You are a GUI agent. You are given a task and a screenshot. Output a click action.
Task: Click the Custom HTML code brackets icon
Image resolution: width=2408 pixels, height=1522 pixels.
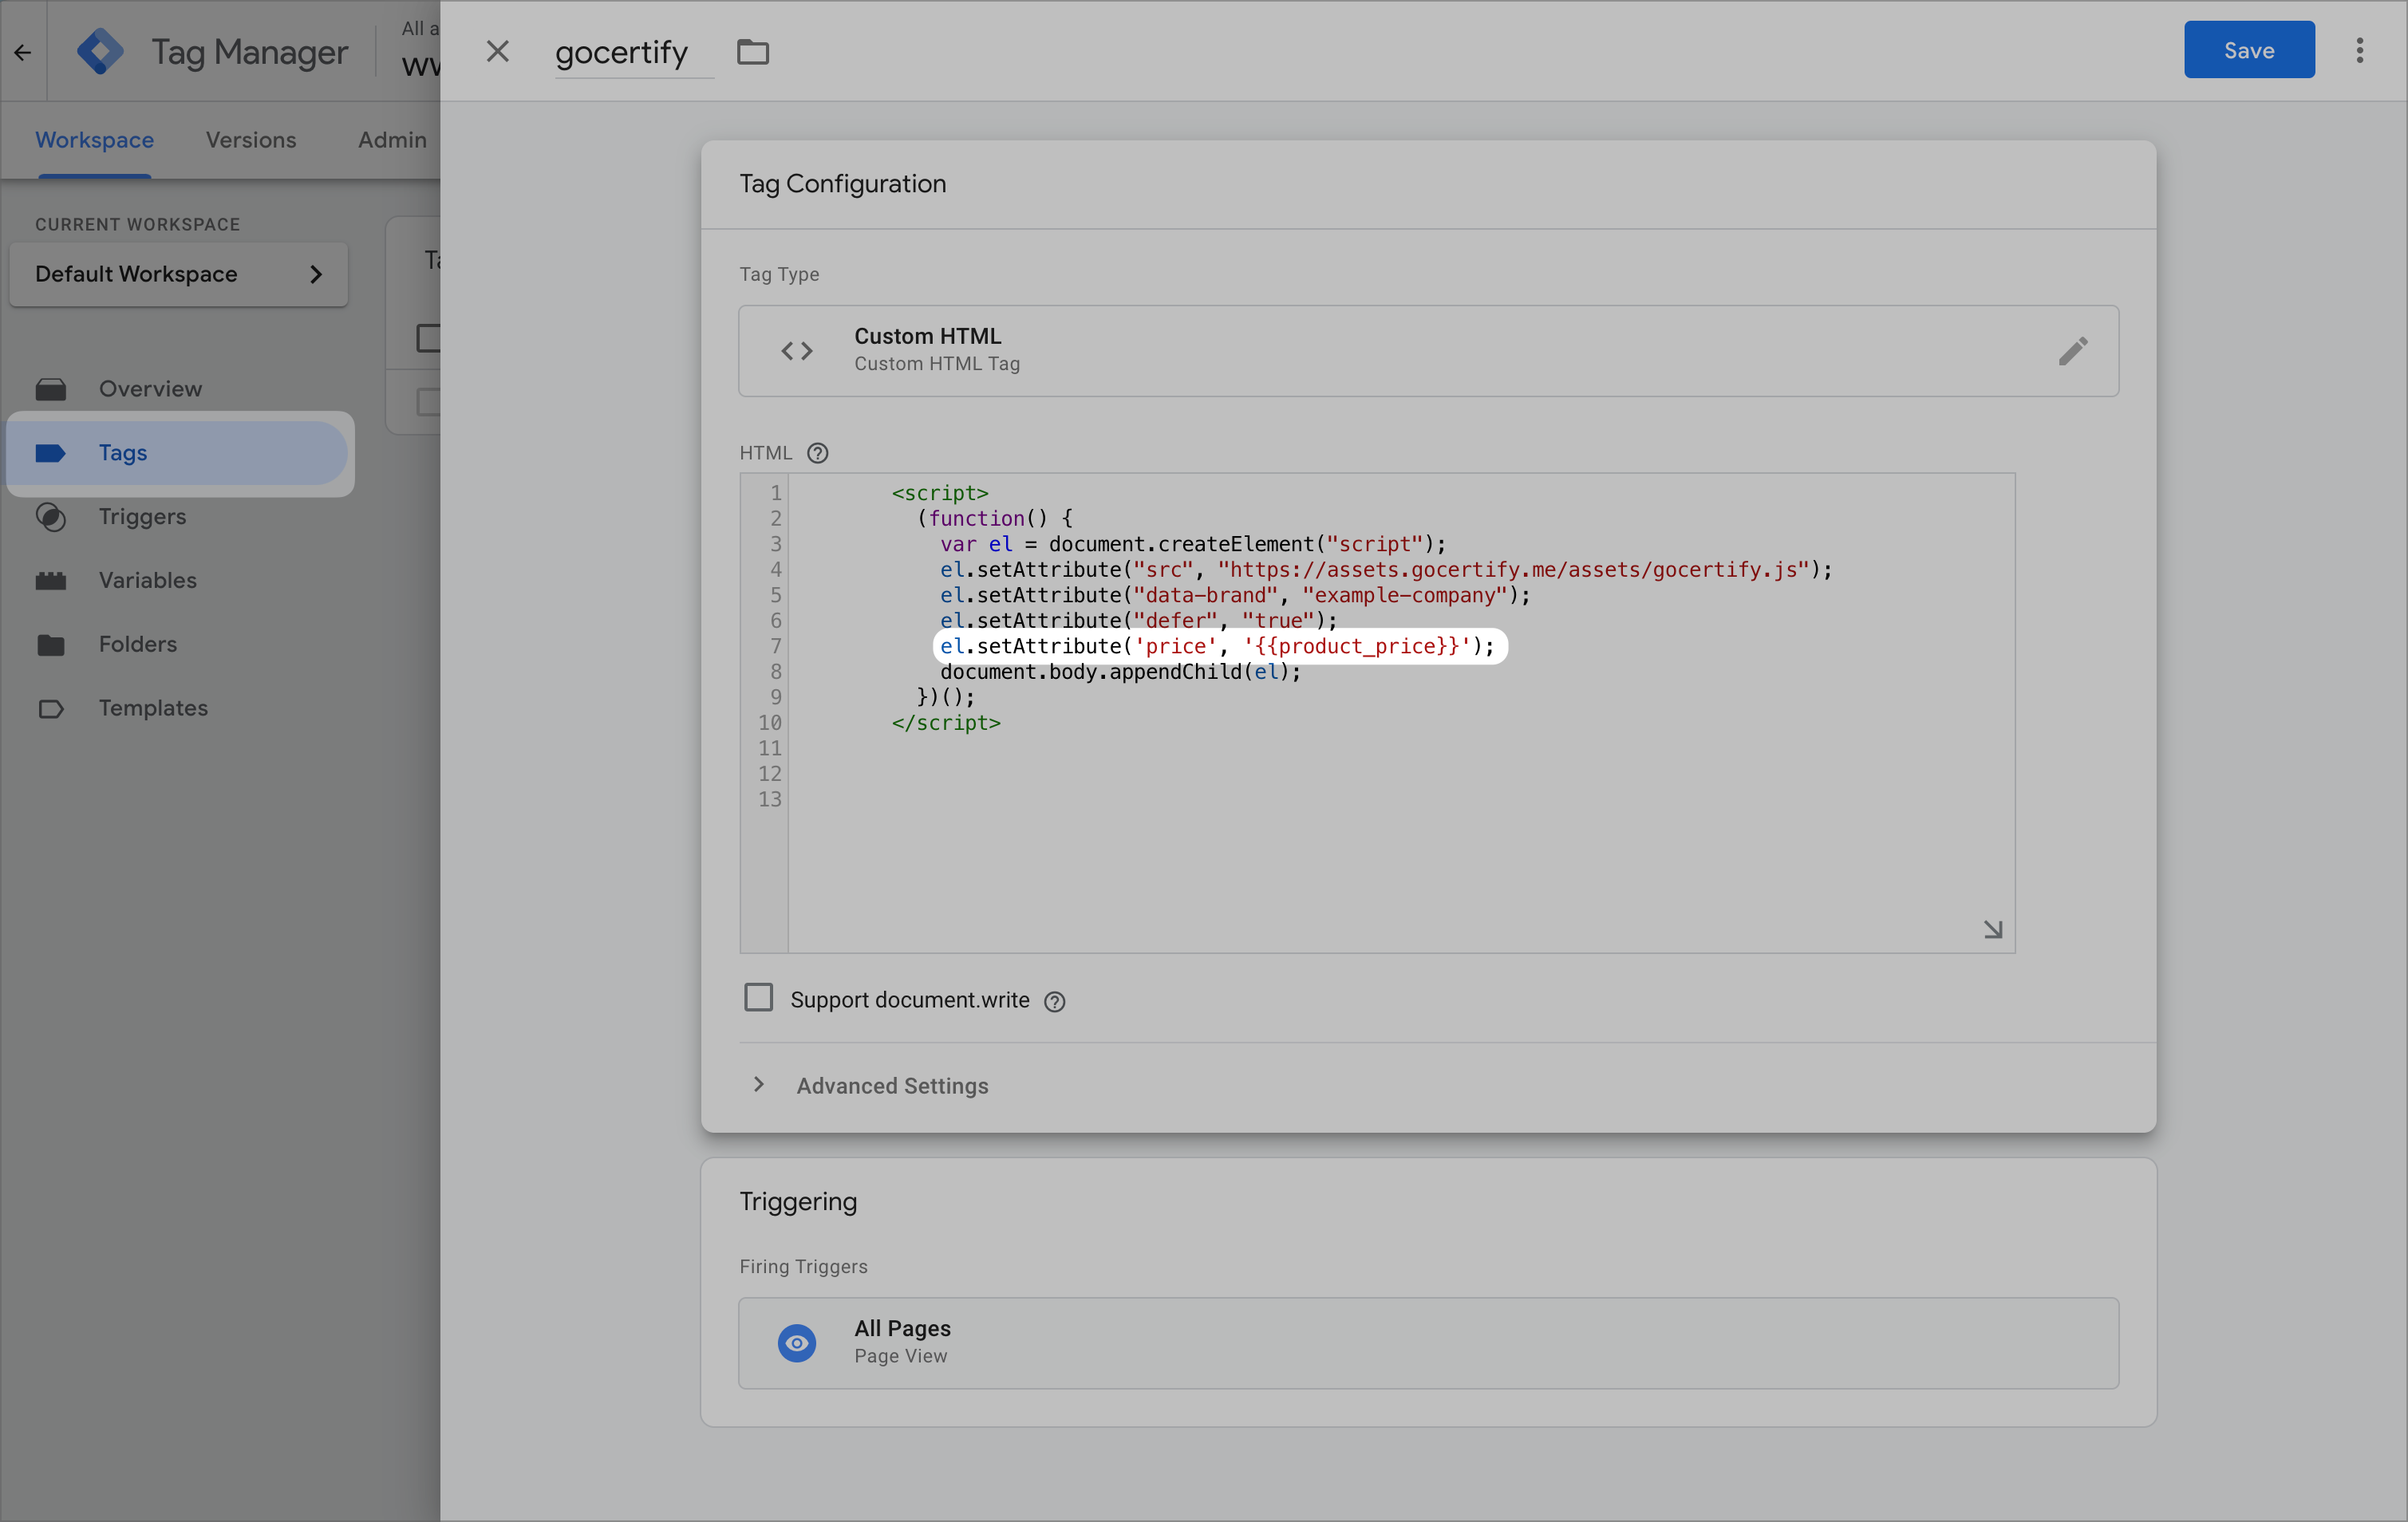click(797, 351)
